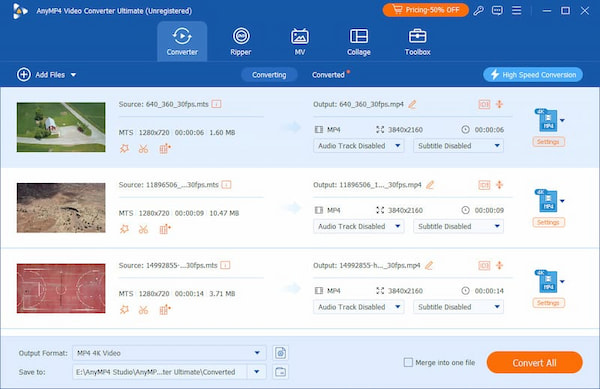The width and height of the screenshot is (600, 389).
Task: Open the Save to path dropdown
Action: (257, 372)
